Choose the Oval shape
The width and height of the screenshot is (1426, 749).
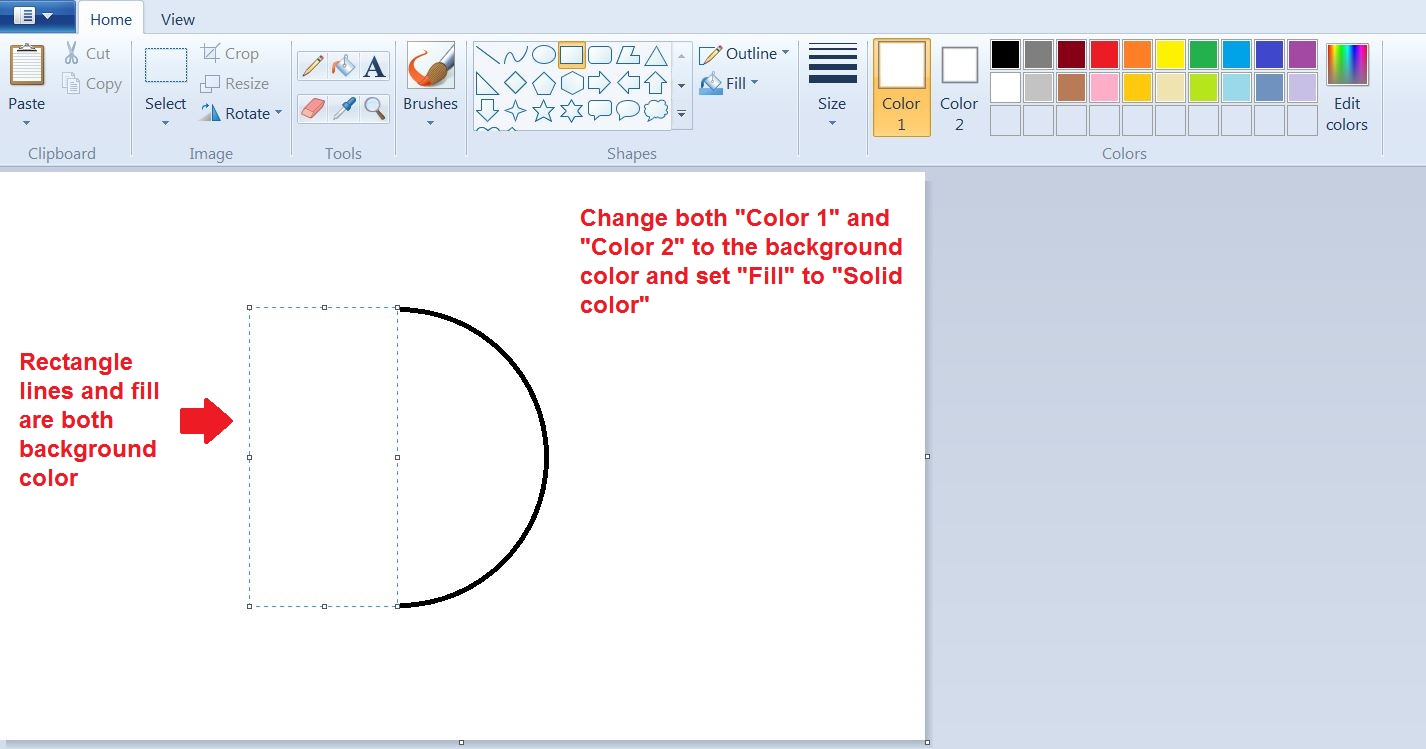(x=543, y=54)
